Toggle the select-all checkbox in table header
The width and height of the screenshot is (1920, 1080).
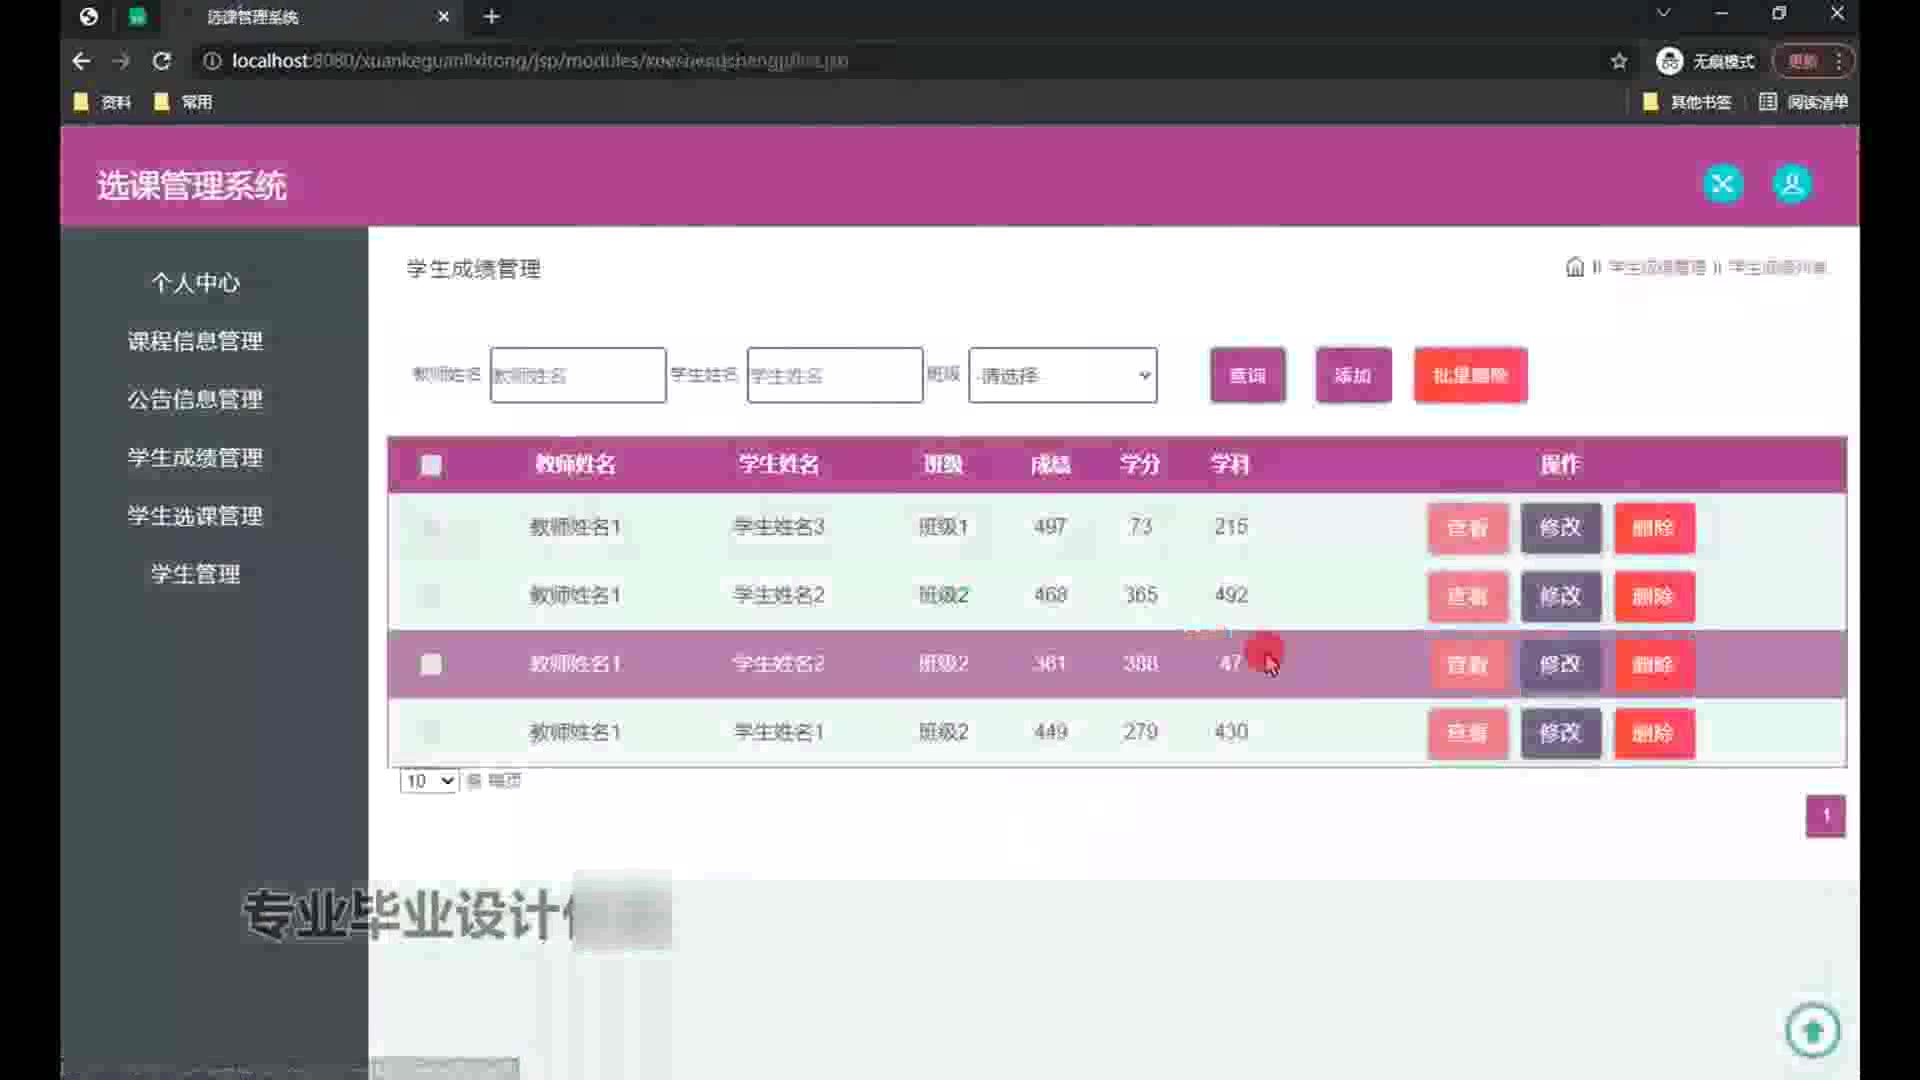click(x=431, y=465)
